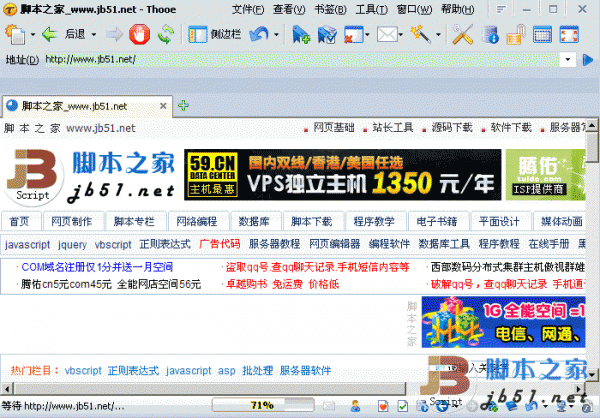Open the crossed tools settings icon
This screenshot has height=418, width=600.
(x=463, y=34)
